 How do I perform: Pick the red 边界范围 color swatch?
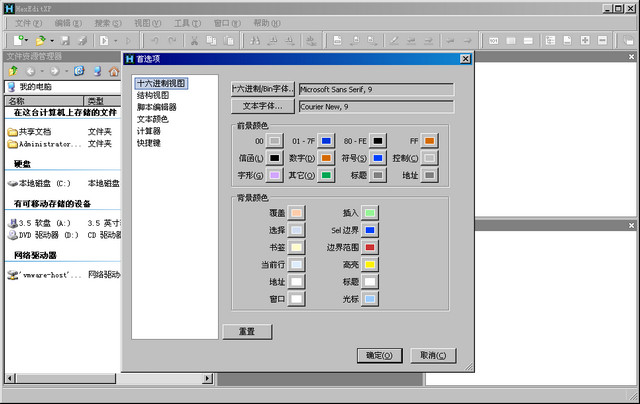370,247
